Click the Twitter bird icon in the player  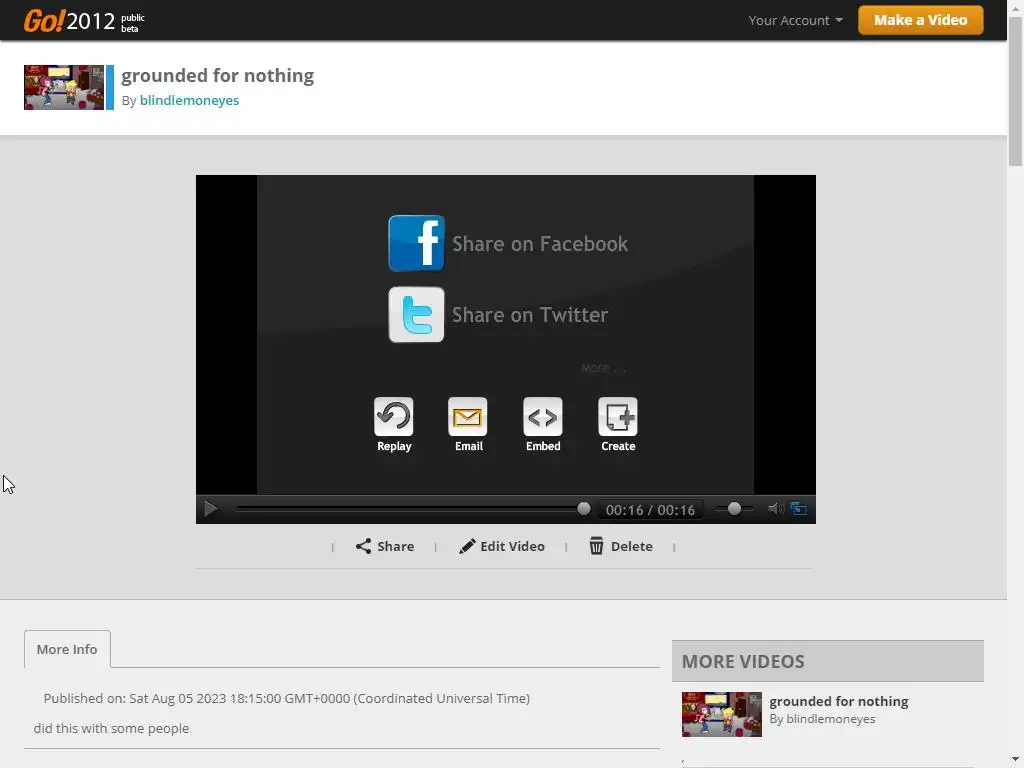pos(416,315)
